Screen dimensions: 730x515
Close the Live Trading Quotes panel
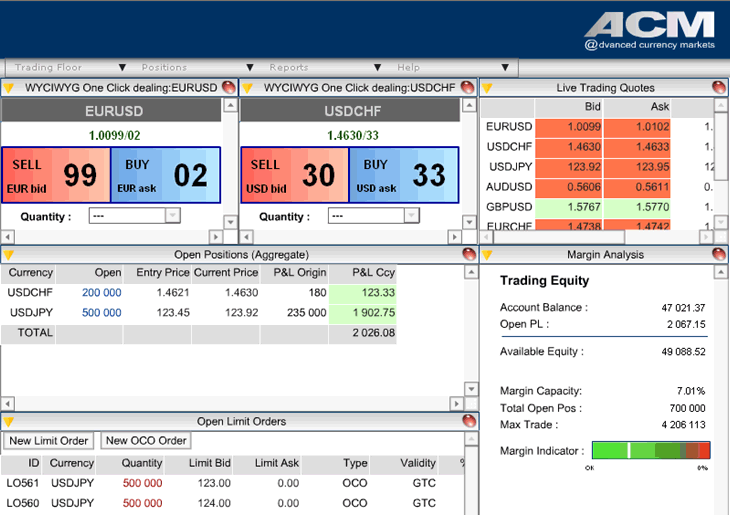pyautogui.click(x=719, y=87)
